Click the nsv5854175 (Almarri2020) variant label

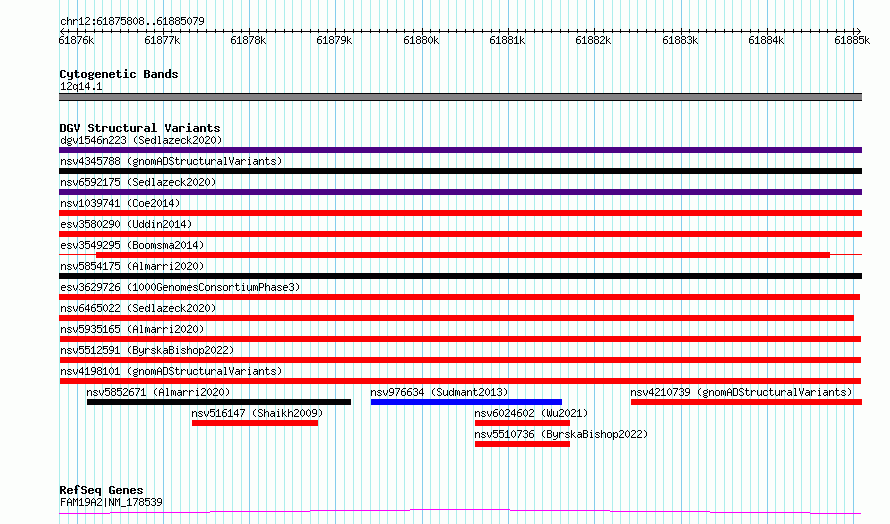click(132, 266)
